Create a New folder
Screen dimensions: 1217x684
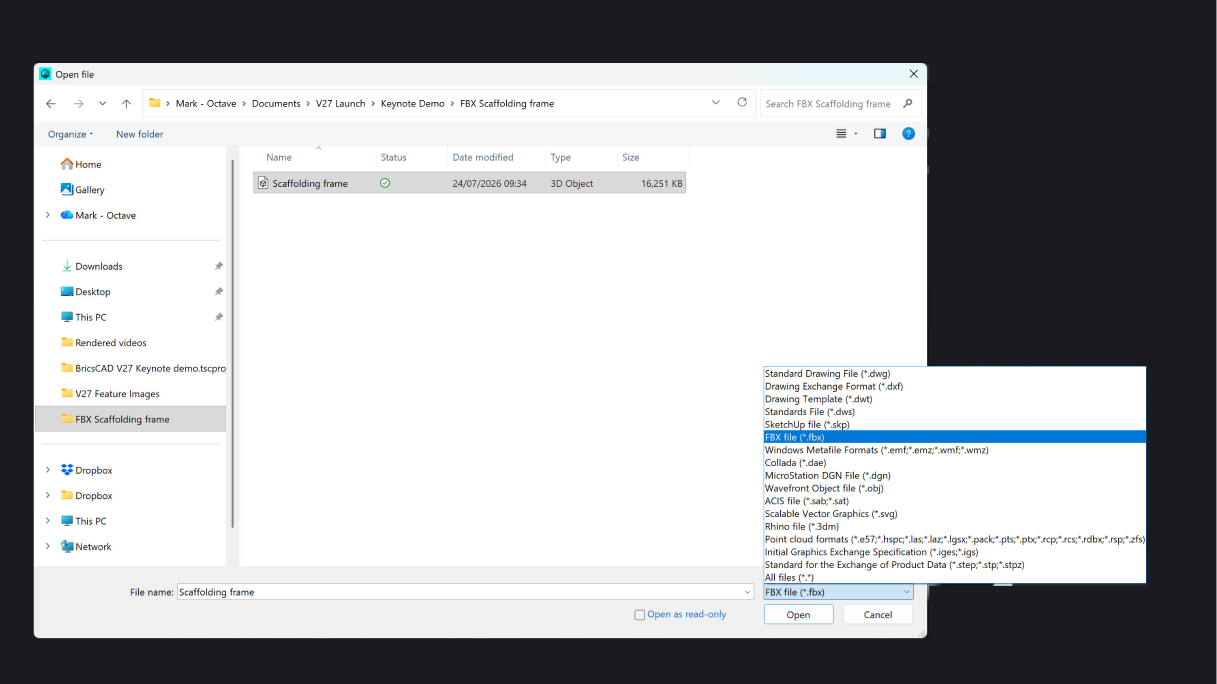pos(139,134)
